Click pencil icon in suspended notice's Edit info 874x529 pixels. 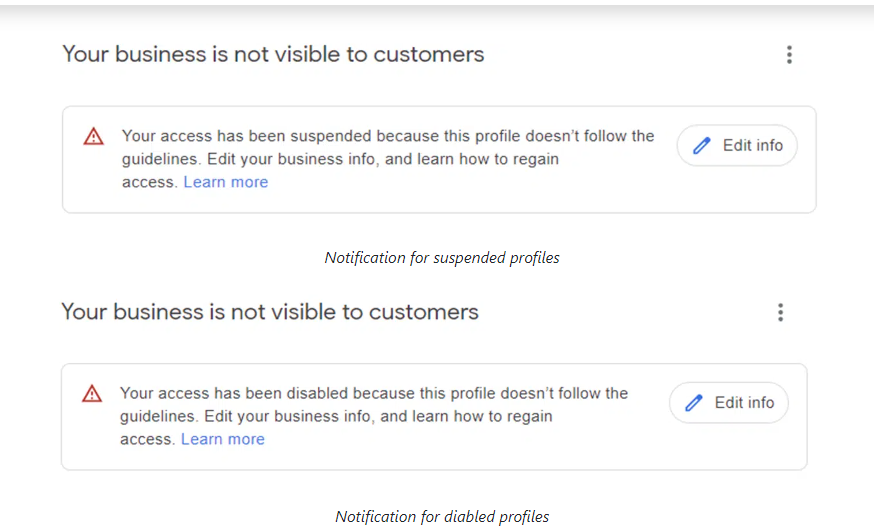point(703,146)
